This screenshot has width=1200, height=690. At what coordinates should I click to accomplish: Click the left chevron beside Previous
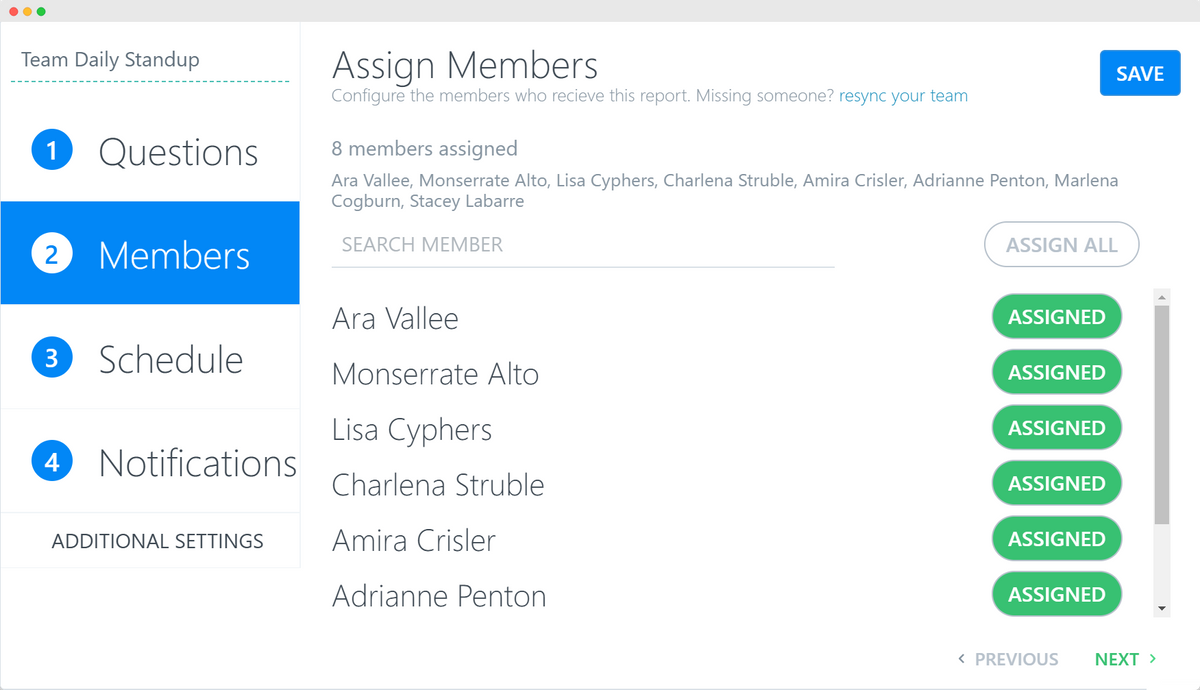click(961, 659)
